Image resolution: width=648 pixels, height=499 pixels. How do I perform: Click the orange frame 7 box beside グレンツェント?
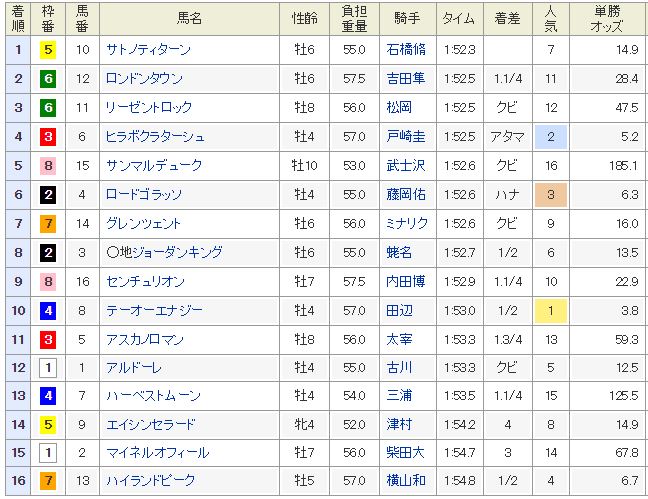click(48, 223)
